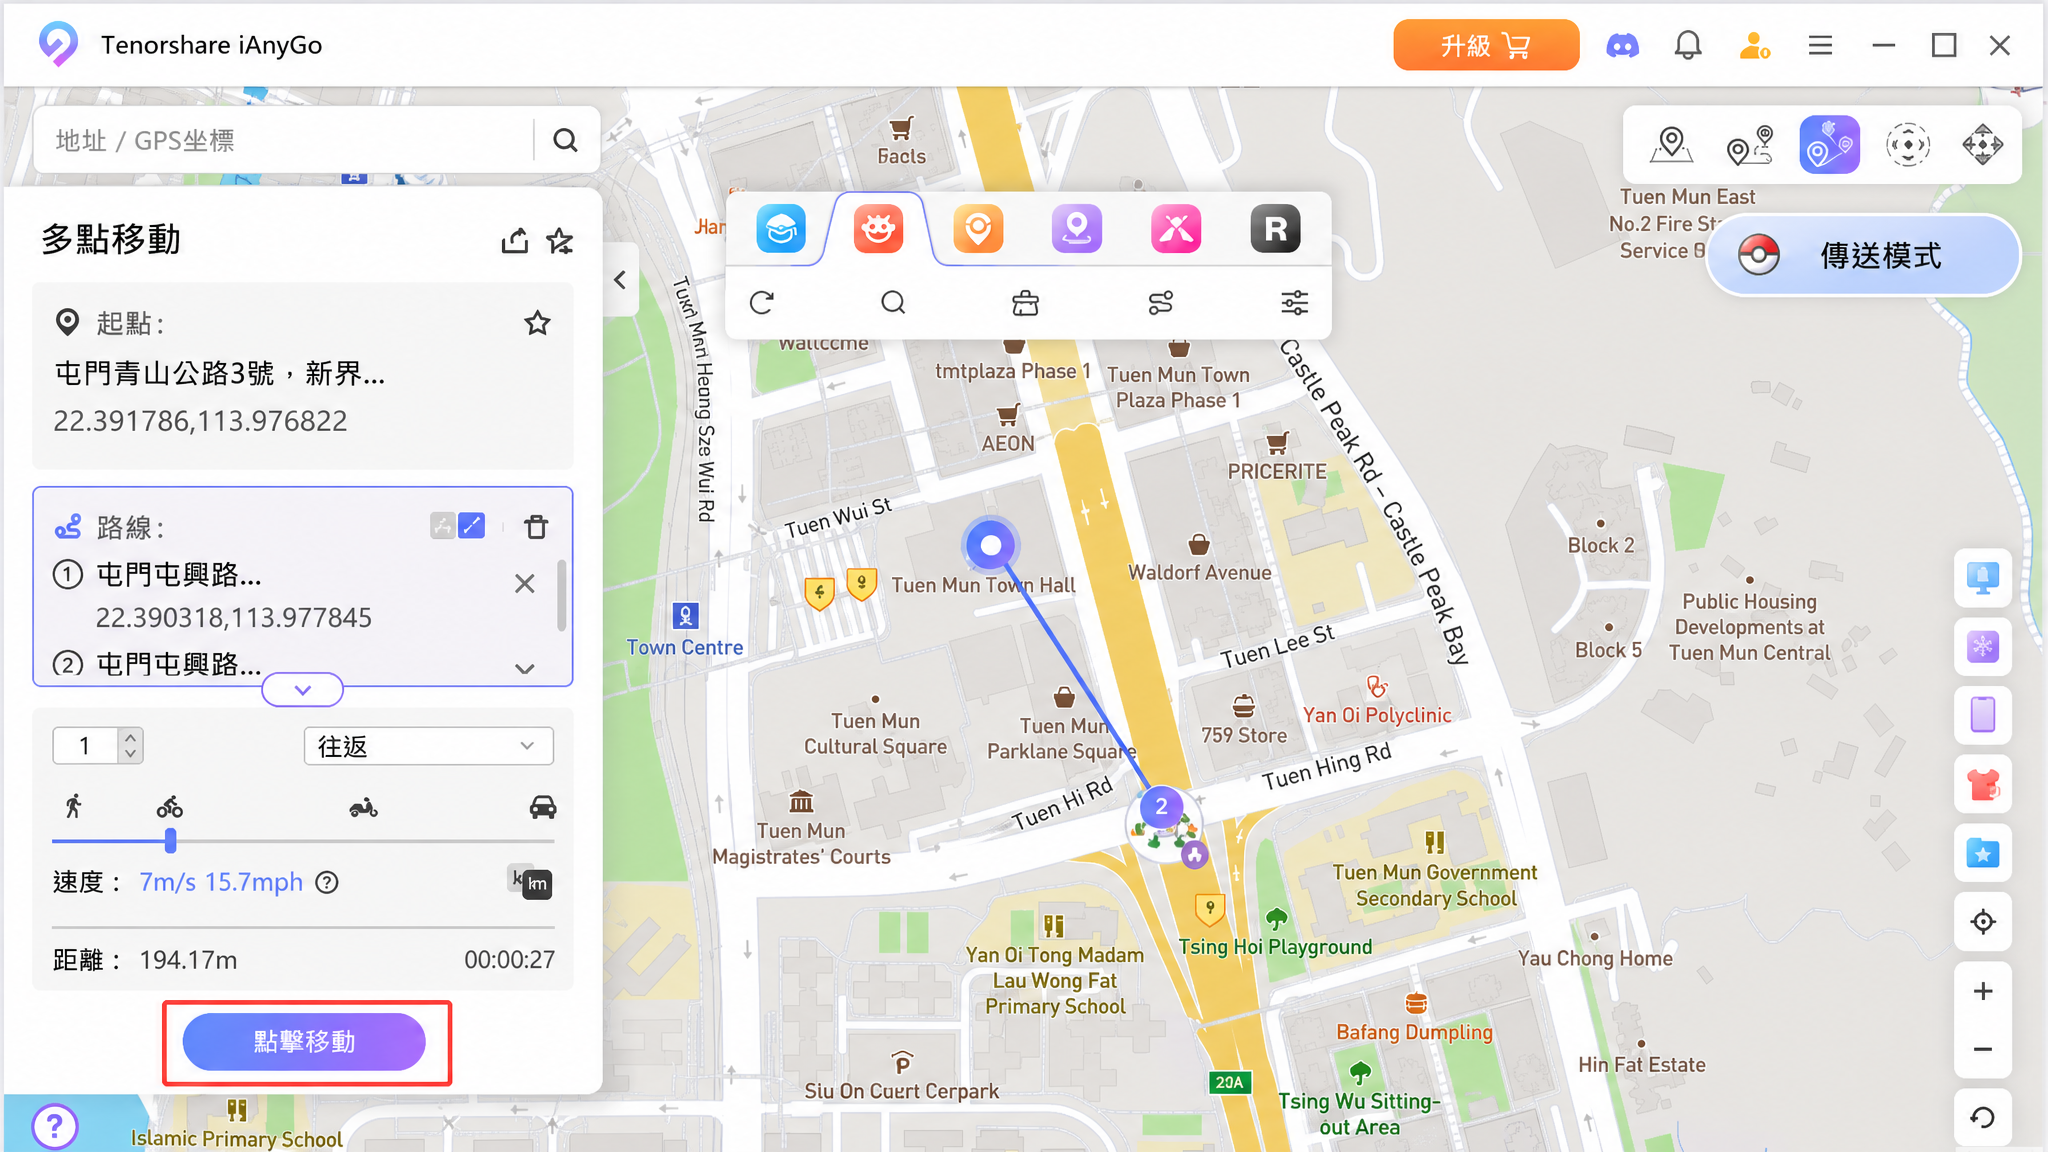
Task: Click the search magnifier beside address field
Action: tap(565, 140)
